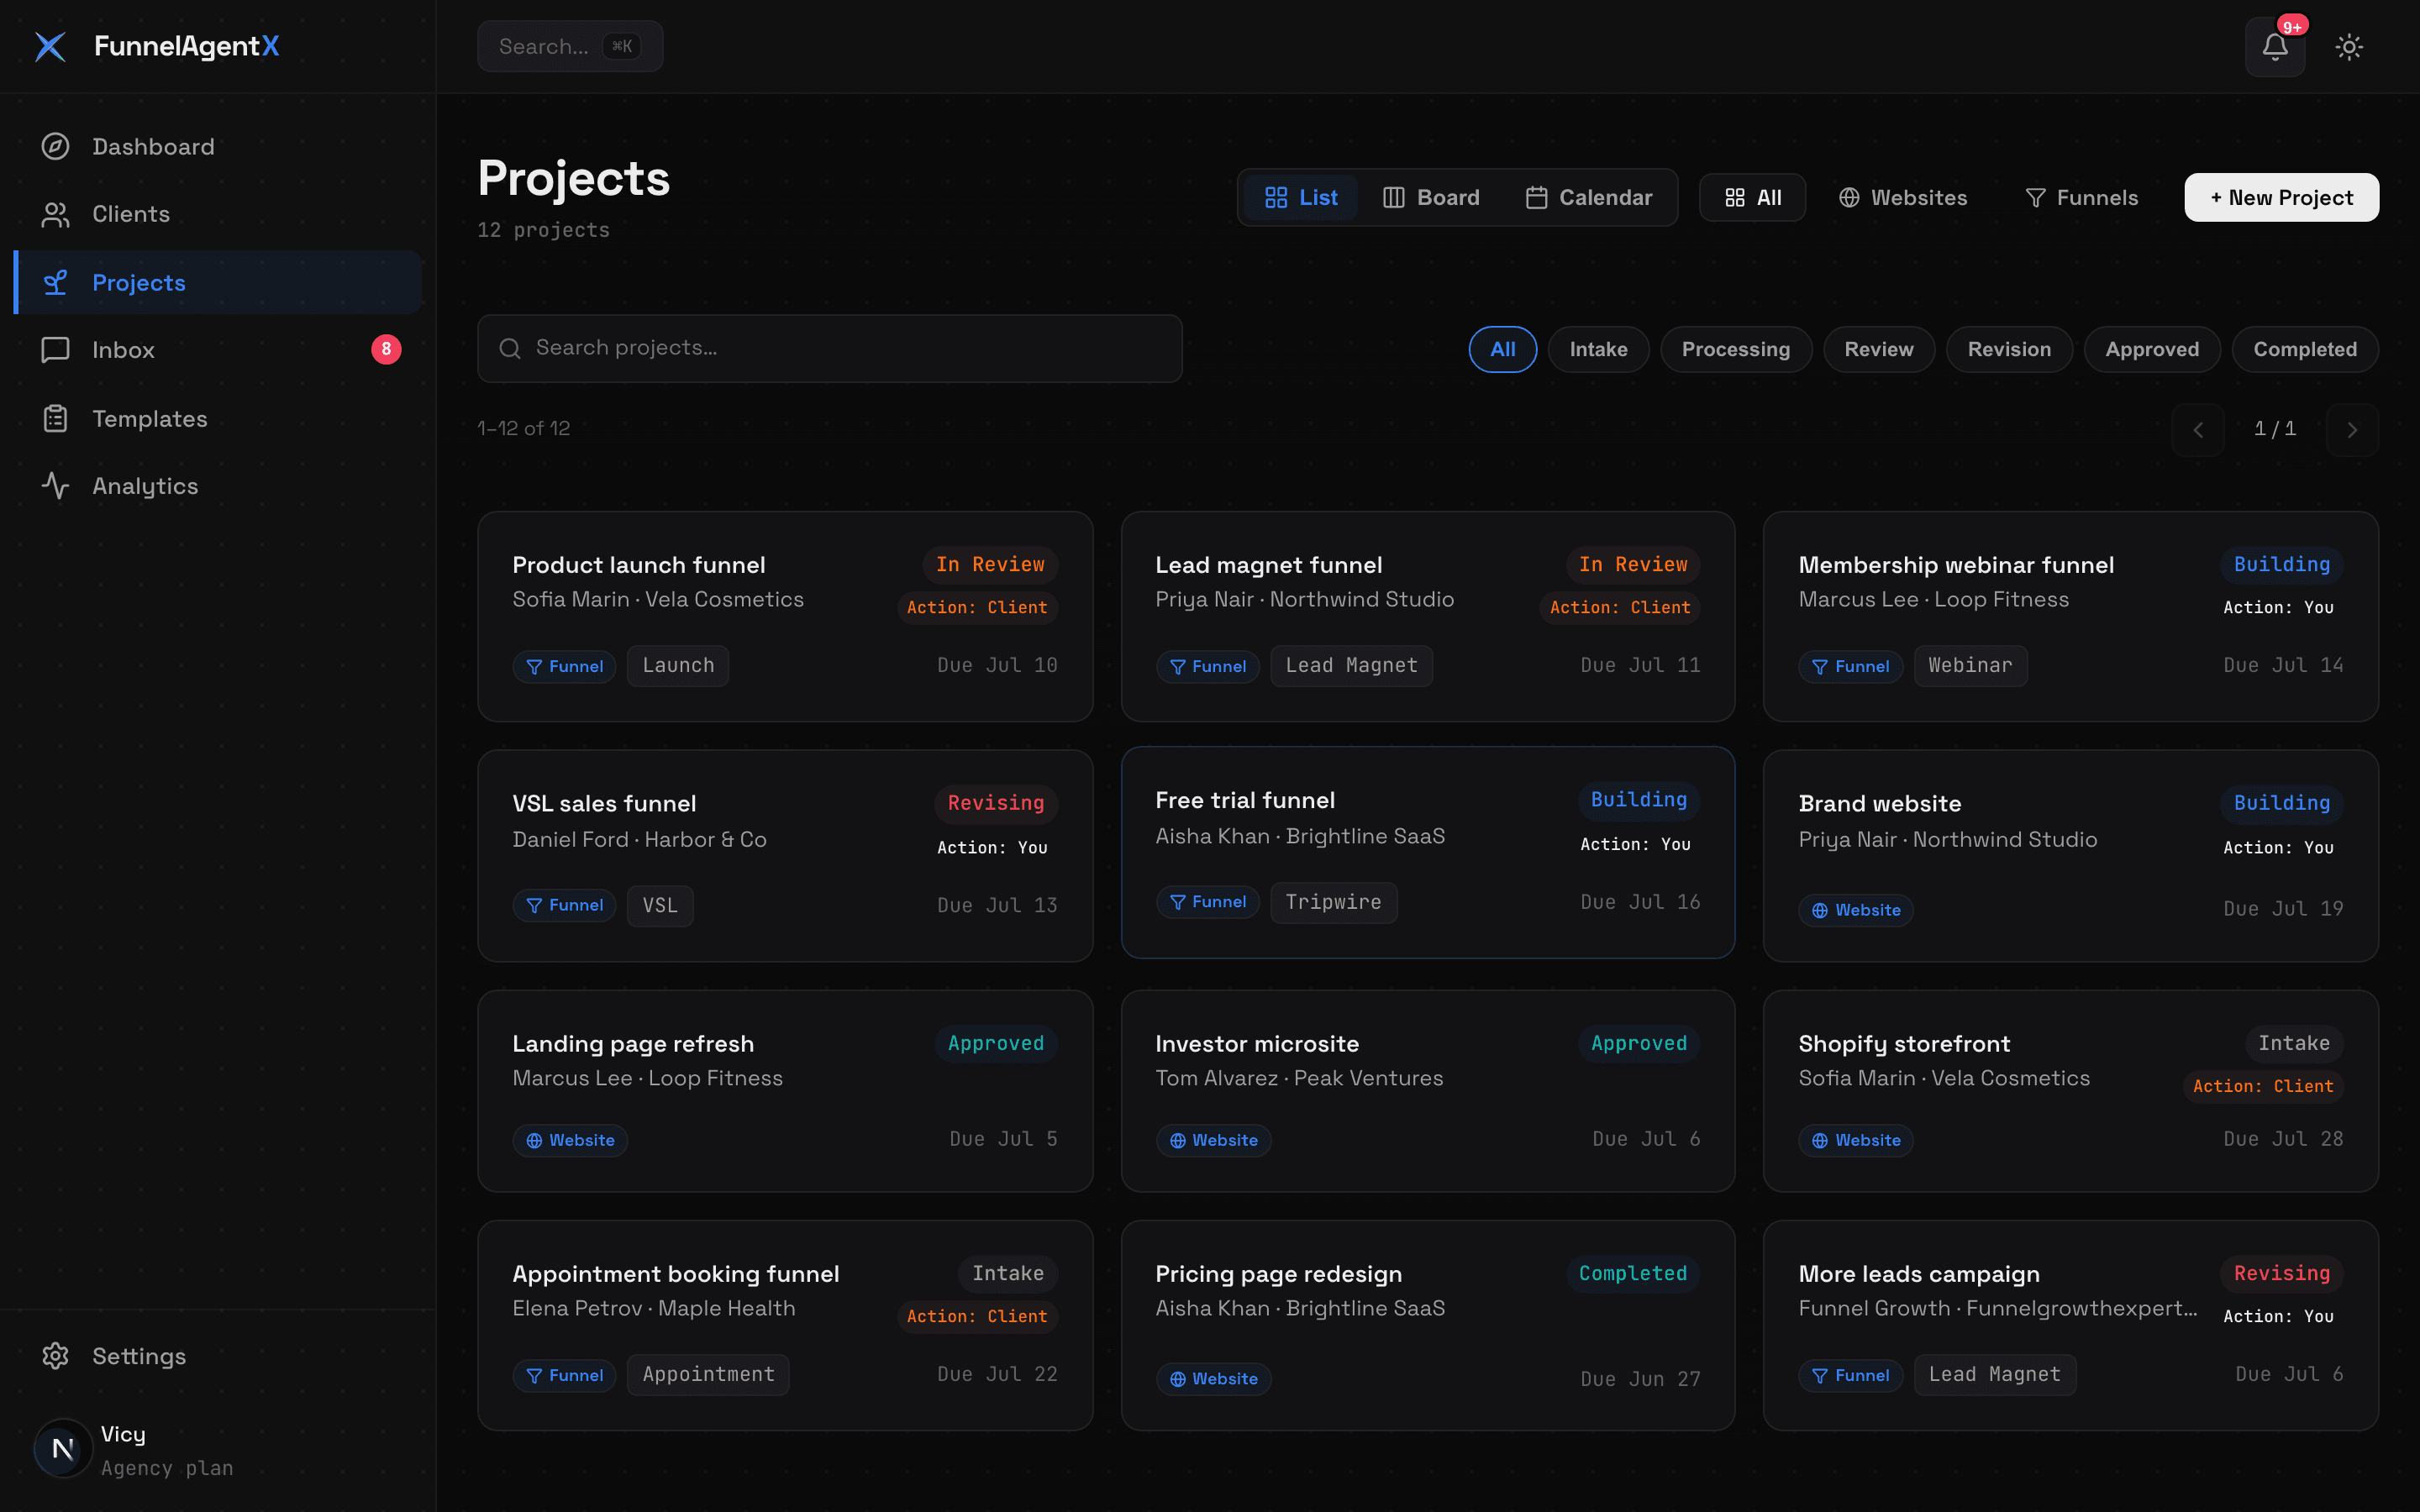
Task: Select the All status filter pill
Action: (x=1503, y=349)
